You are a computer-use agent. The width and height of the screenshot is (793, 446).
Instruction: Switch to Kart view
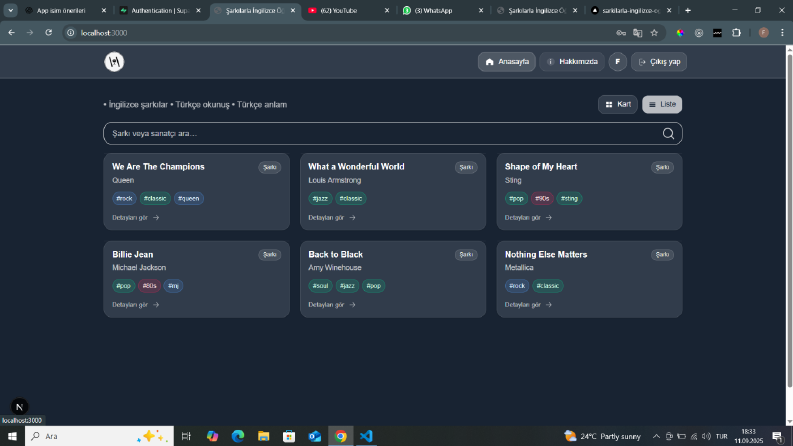click(x=618, y=104)
